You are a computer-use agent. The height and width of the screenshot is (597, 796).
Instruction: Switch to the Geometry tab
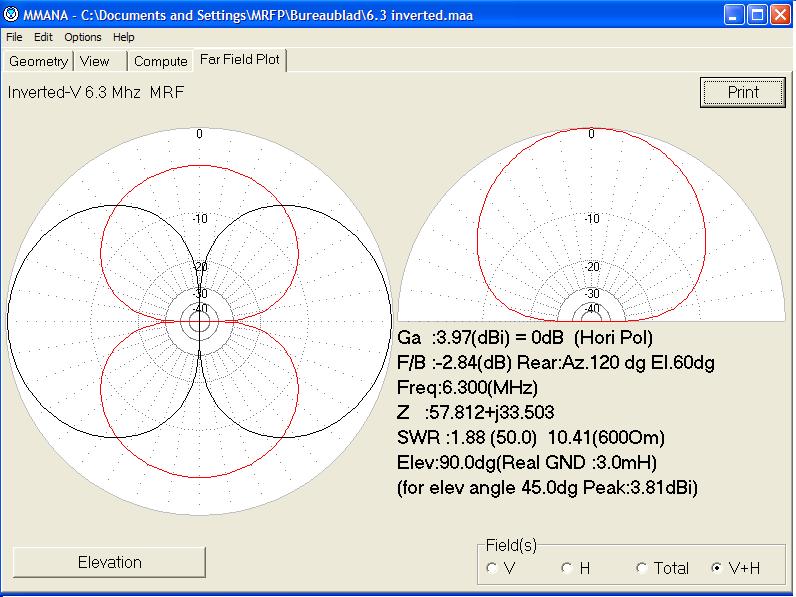coord(39,61)
